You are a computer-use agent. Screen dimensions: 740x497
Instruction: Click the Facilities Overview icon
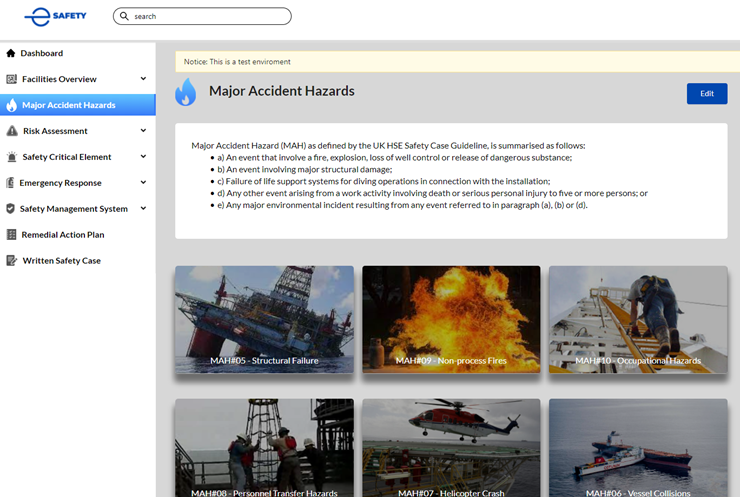(11, 79)
